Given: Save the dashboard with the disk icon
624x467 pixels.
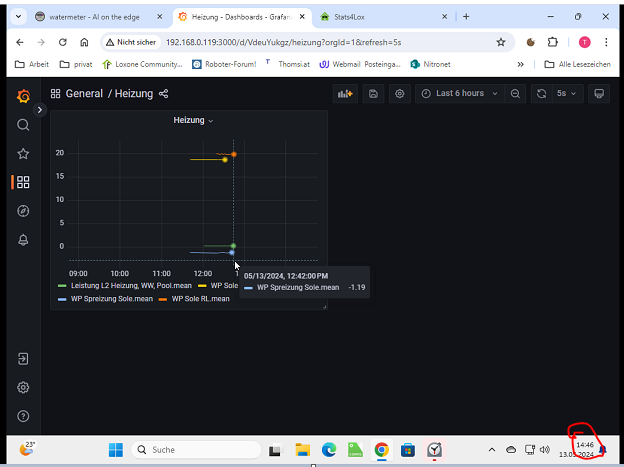Looking at the screenshot, I should coord(373,93).
